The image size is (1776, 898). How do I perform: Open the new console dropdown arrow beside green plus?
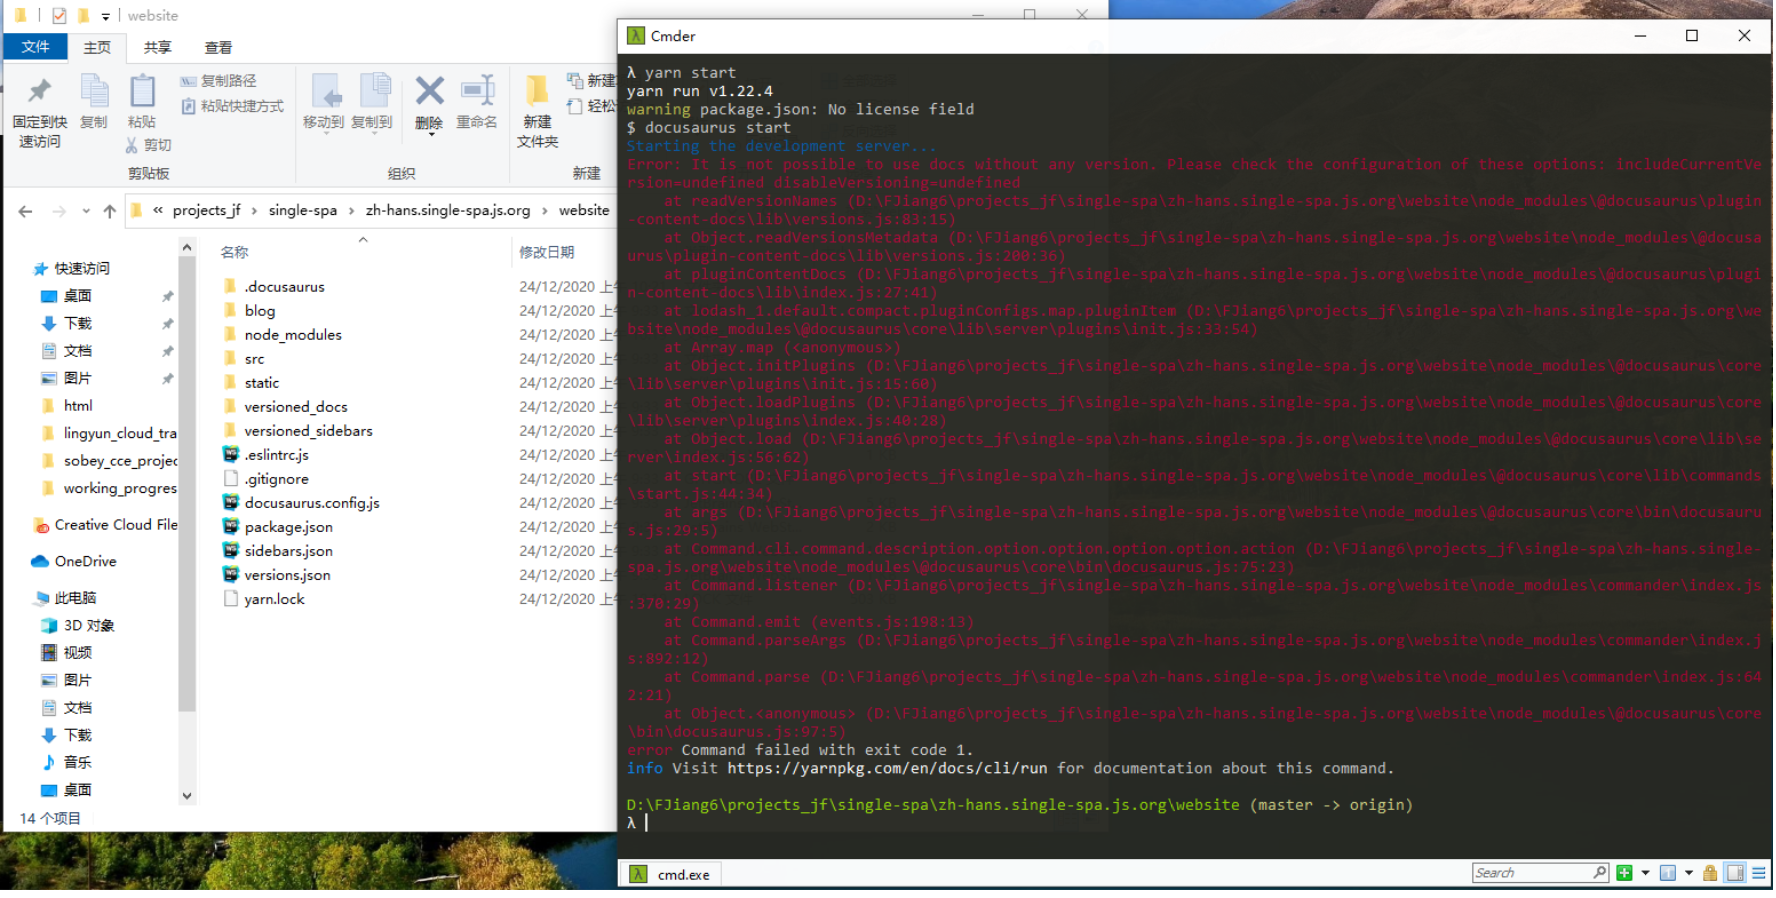[1646, 873]
